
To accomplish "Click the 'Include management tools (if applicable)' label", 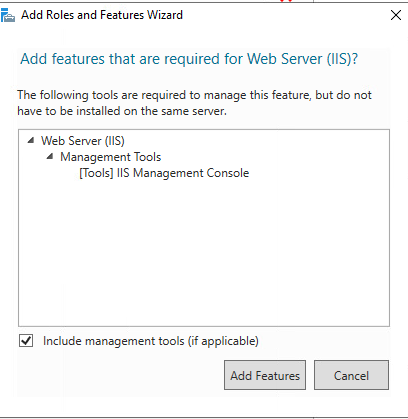I will (151, 341).
